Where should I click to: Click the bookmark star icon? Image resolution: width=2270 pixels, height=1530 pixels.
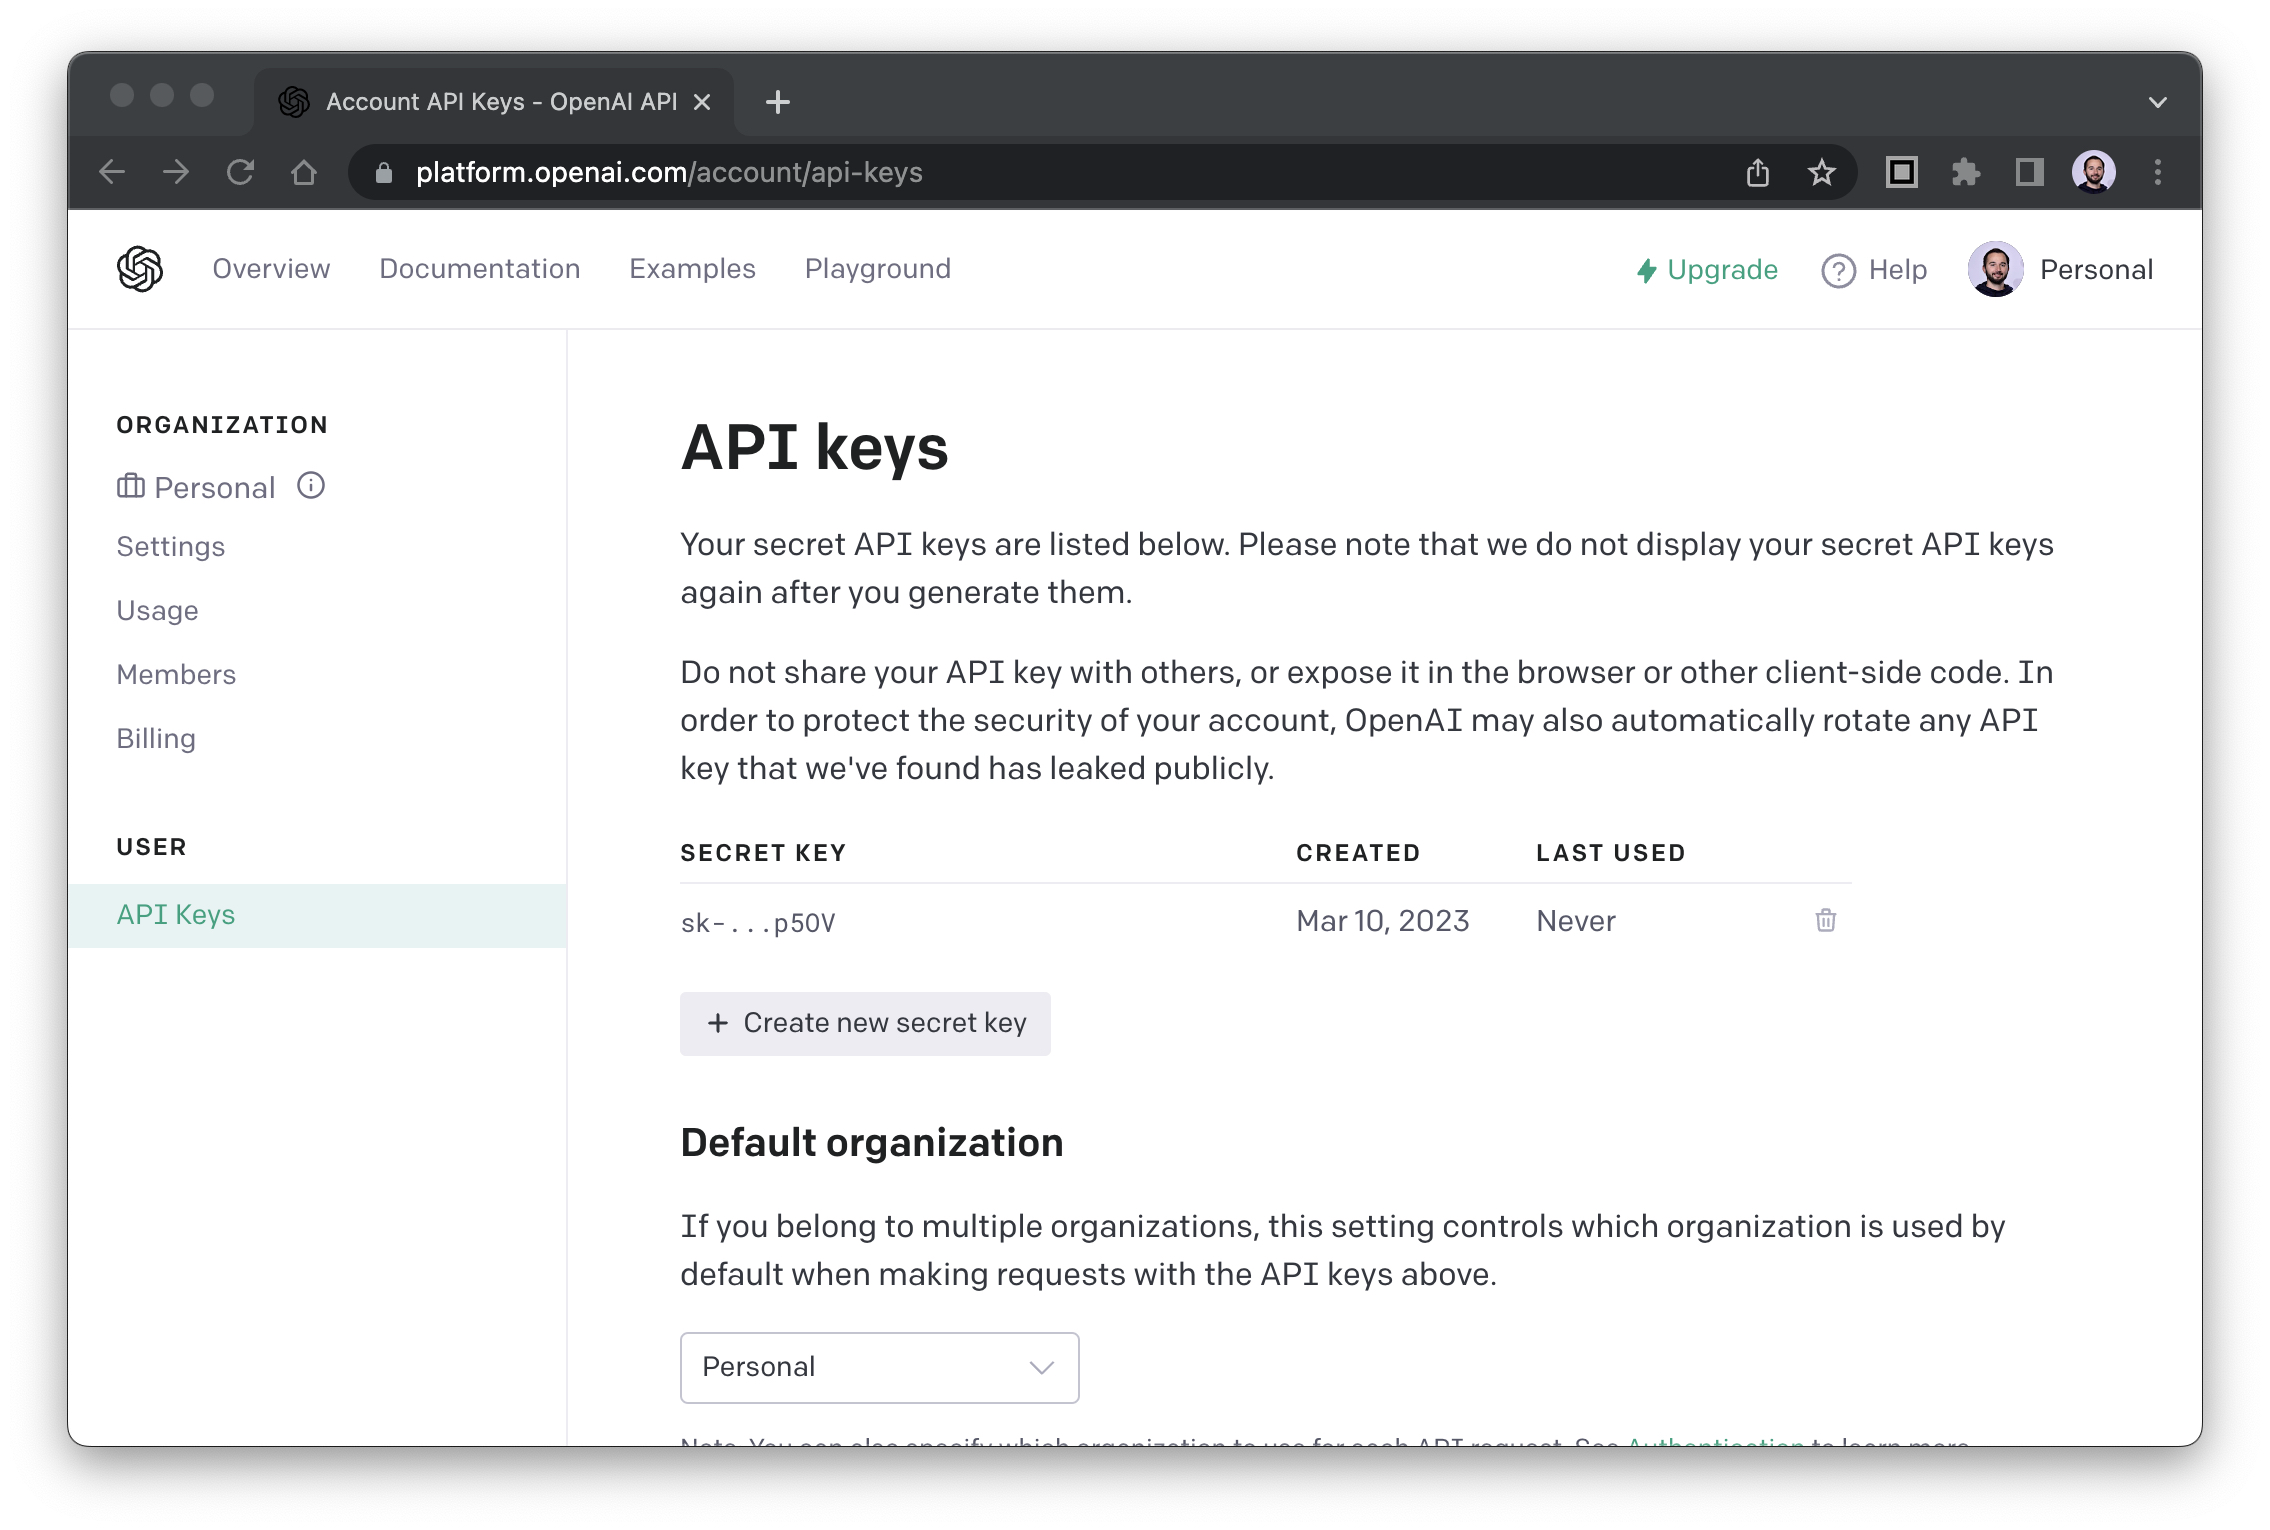[1819, 171]
